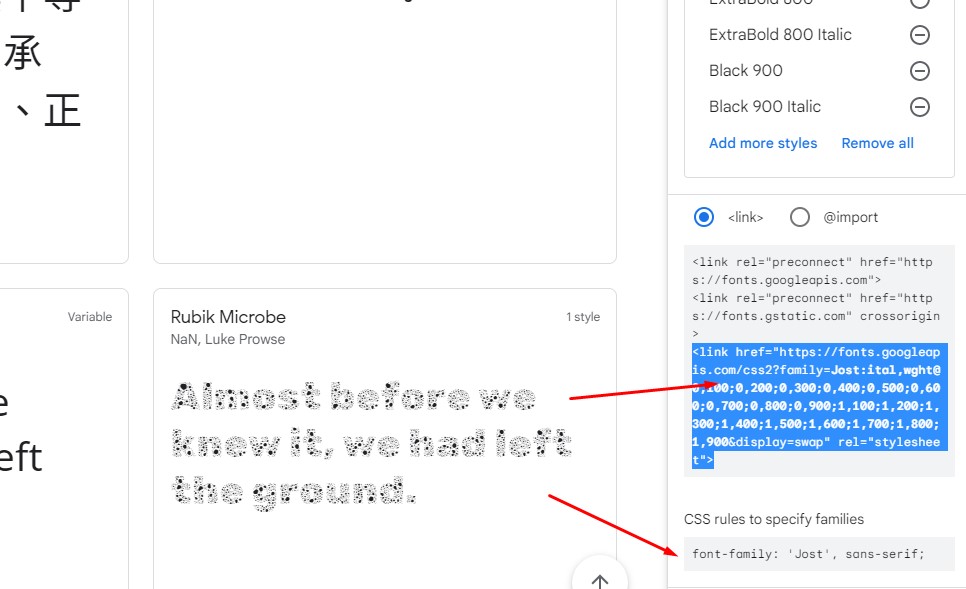The width and height of the screenshot is (966, 589).
Task: Click the Rubik Microbe sample preview text
Action: (x=371, y=445)
